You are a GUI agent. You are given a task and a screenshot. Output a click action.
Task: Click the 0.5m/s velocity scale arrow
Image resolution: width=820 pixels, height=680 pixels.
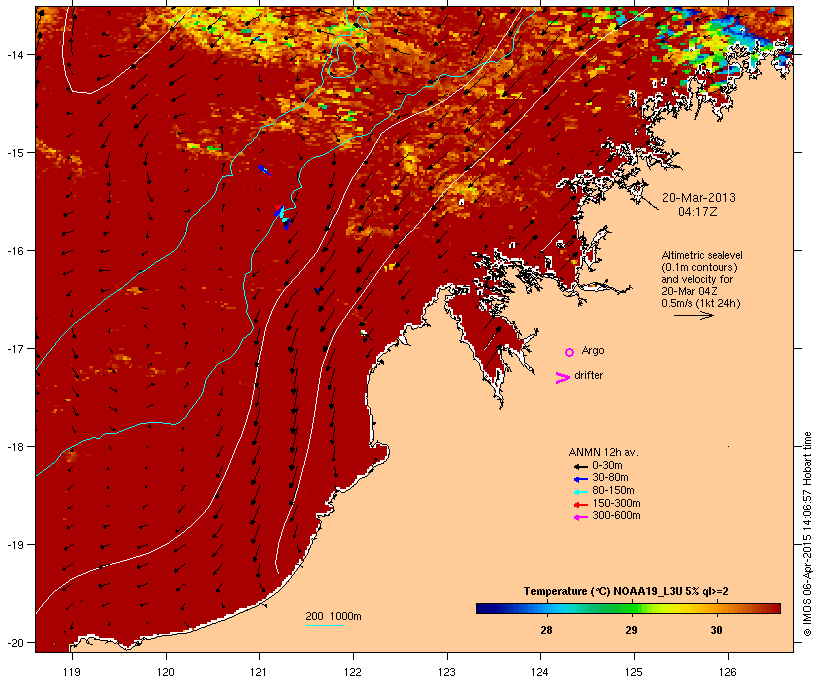(x=693, y=315)
